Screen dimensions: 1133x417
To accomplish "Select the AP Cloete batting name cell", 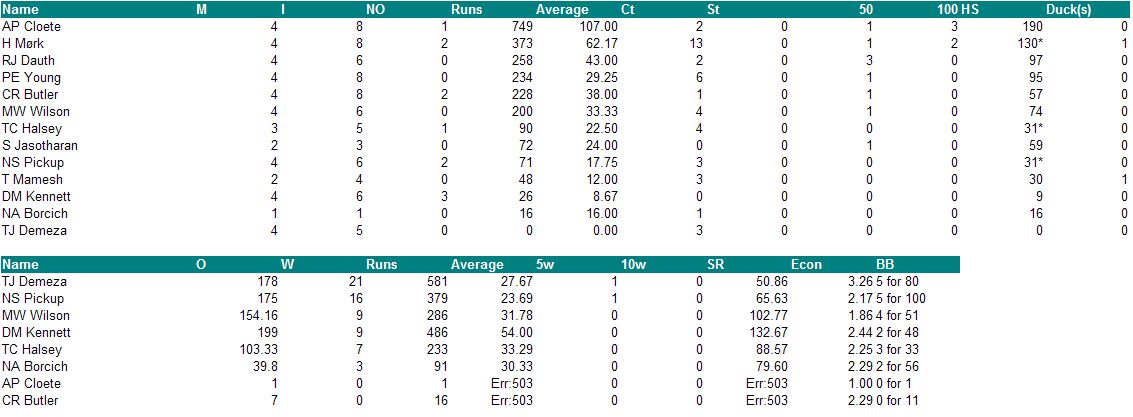I will (x=31, y=27).
